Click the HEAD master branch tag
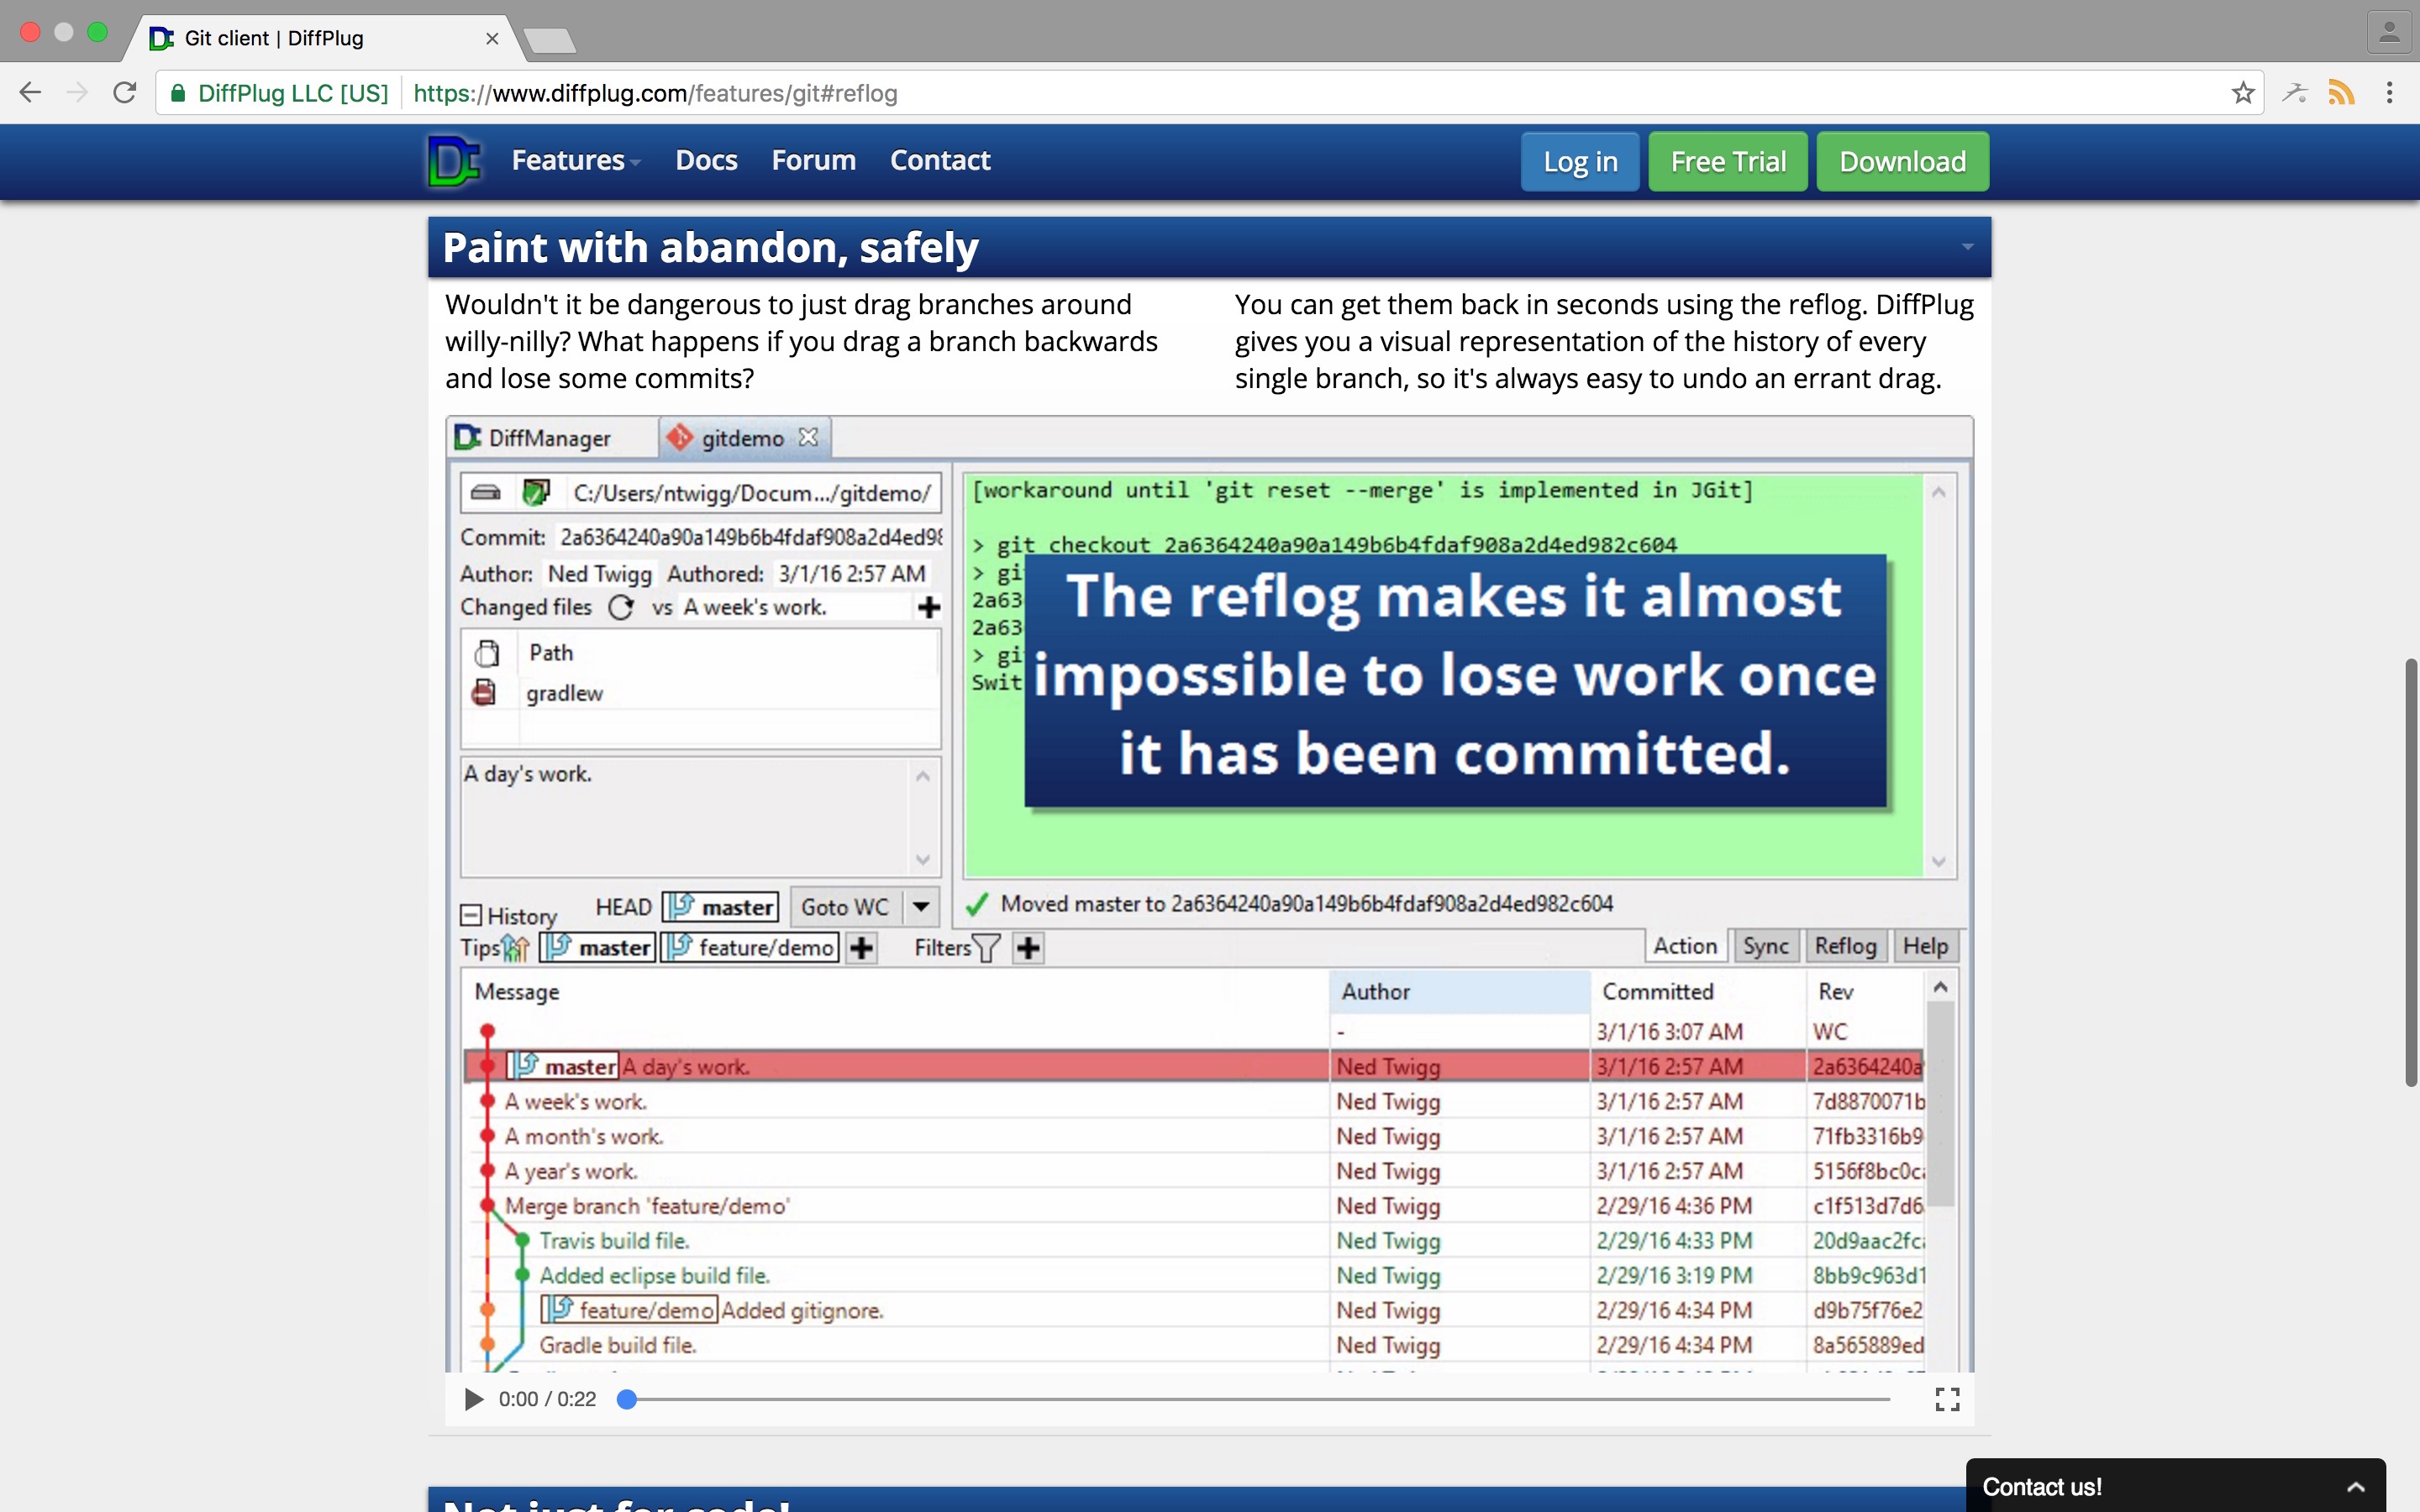2420x1512 pixels. click(x=720, y=907)
